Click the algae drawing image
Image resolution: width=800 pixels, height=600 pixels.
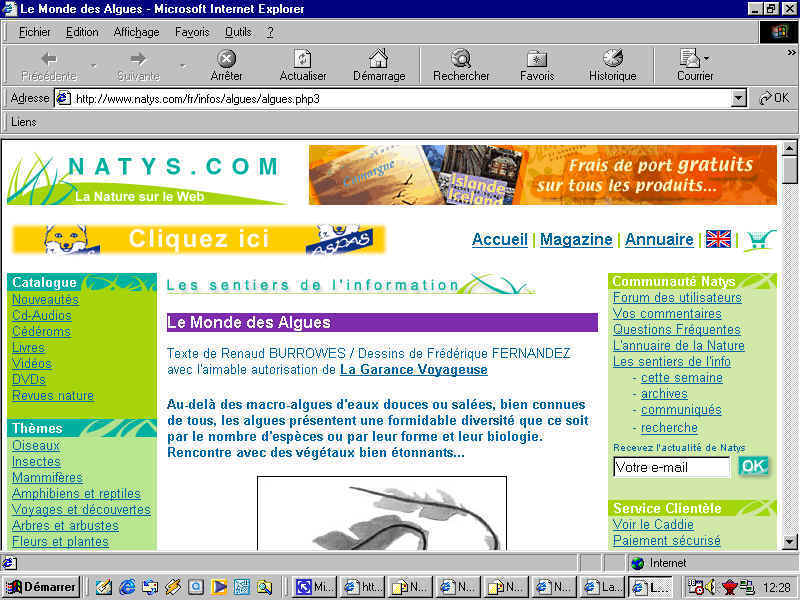382,513
